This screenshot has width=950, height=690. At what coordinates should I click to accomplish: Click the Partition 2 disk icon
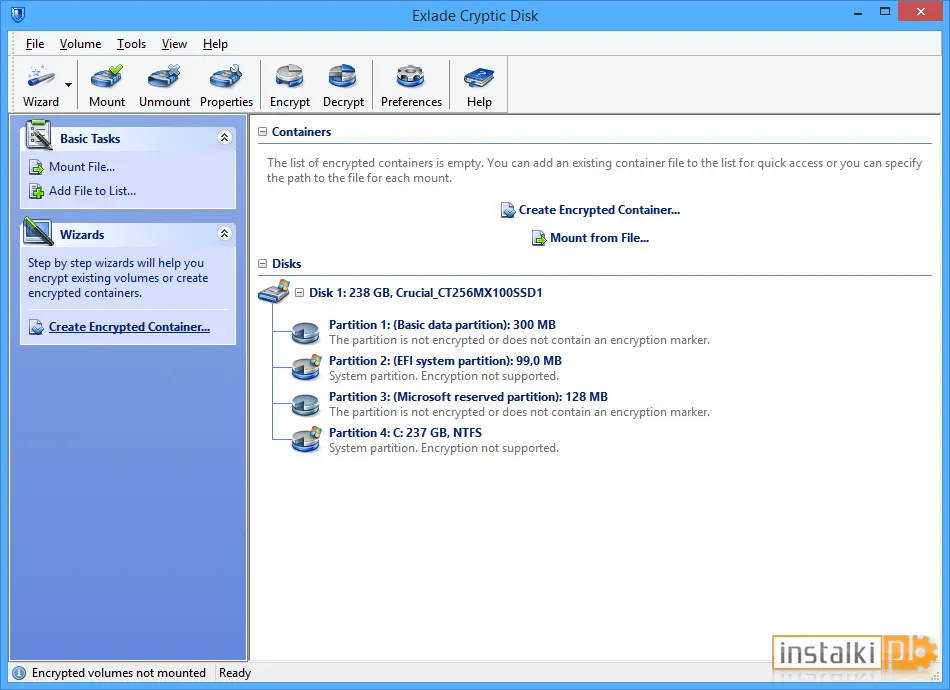tap(305, 368)
